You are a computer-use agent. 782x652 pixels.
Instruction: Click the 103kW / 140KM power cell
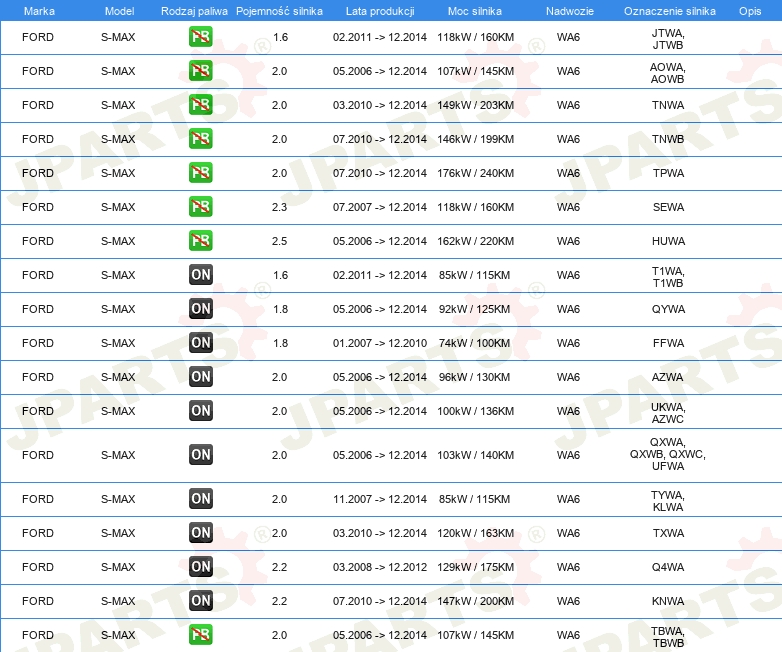point(475,455)
